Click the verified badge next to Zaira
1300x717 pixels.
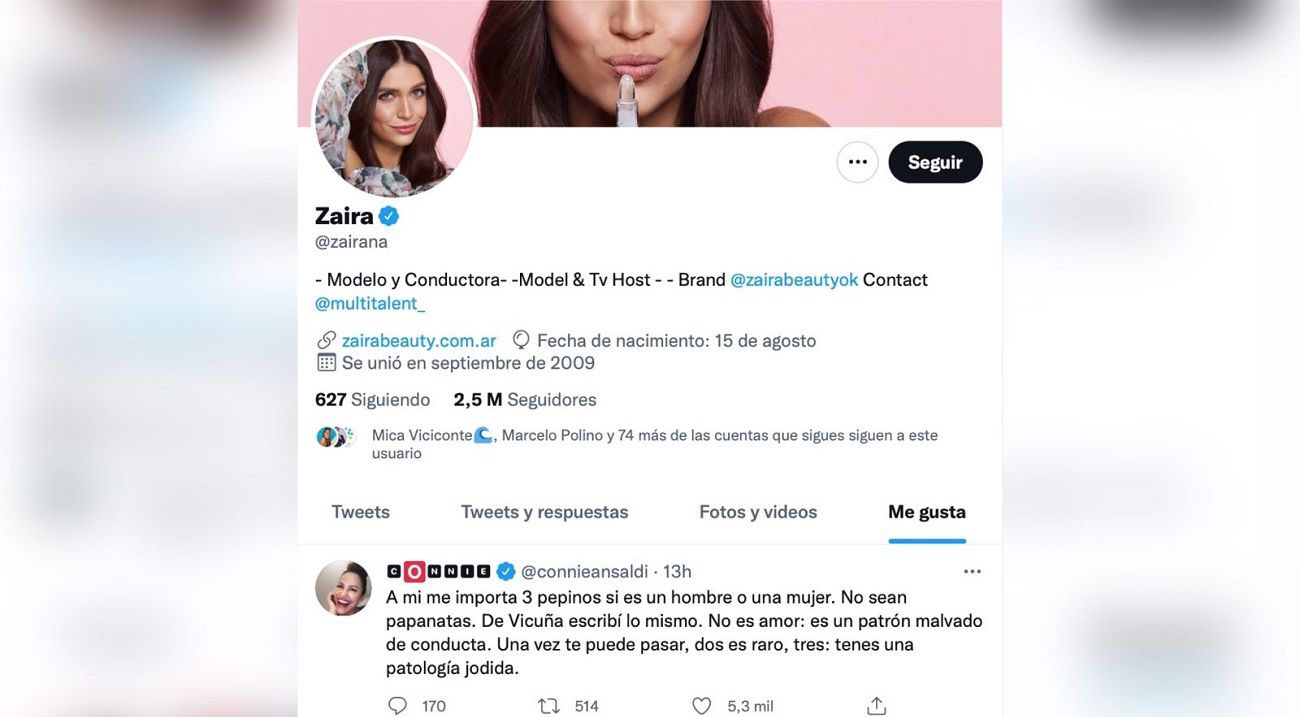(389, 216)
